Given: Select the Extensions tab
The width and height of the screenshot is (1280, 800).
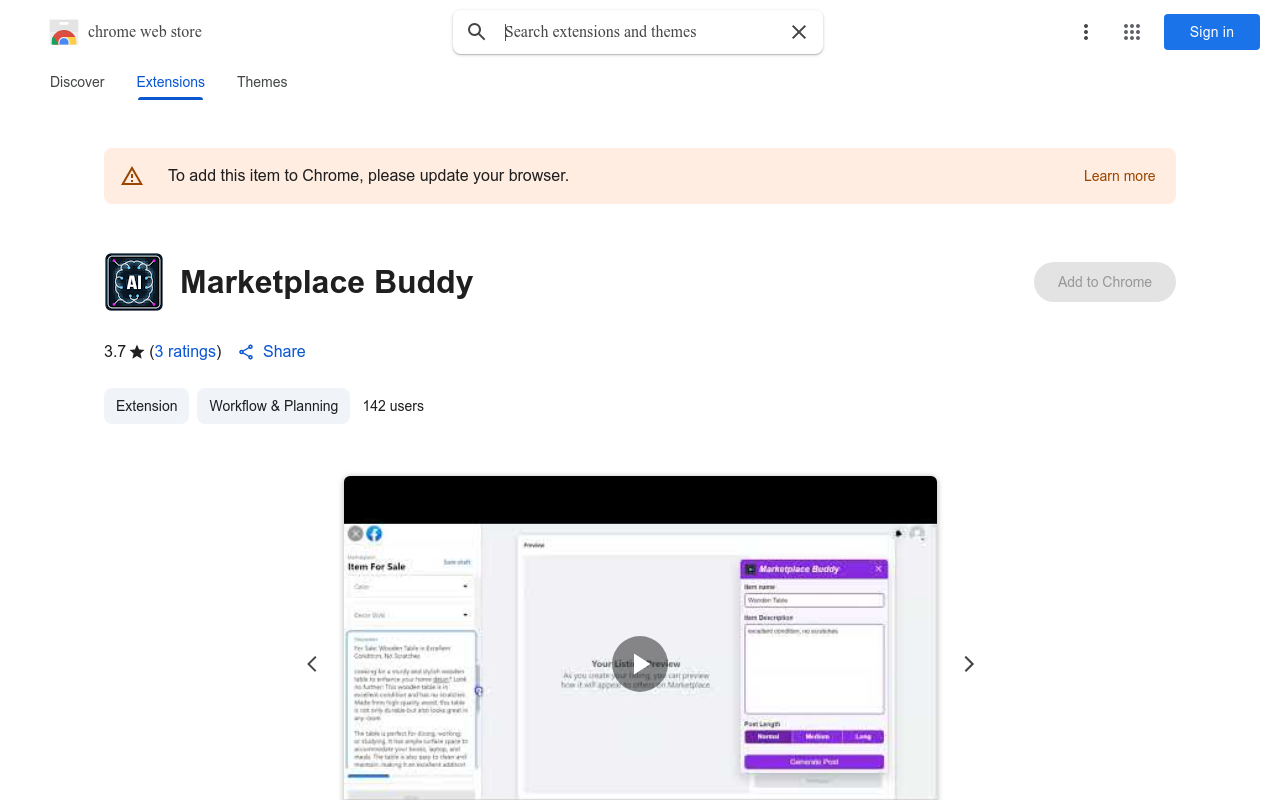Looking at the screenshot, I should point(171,82).
